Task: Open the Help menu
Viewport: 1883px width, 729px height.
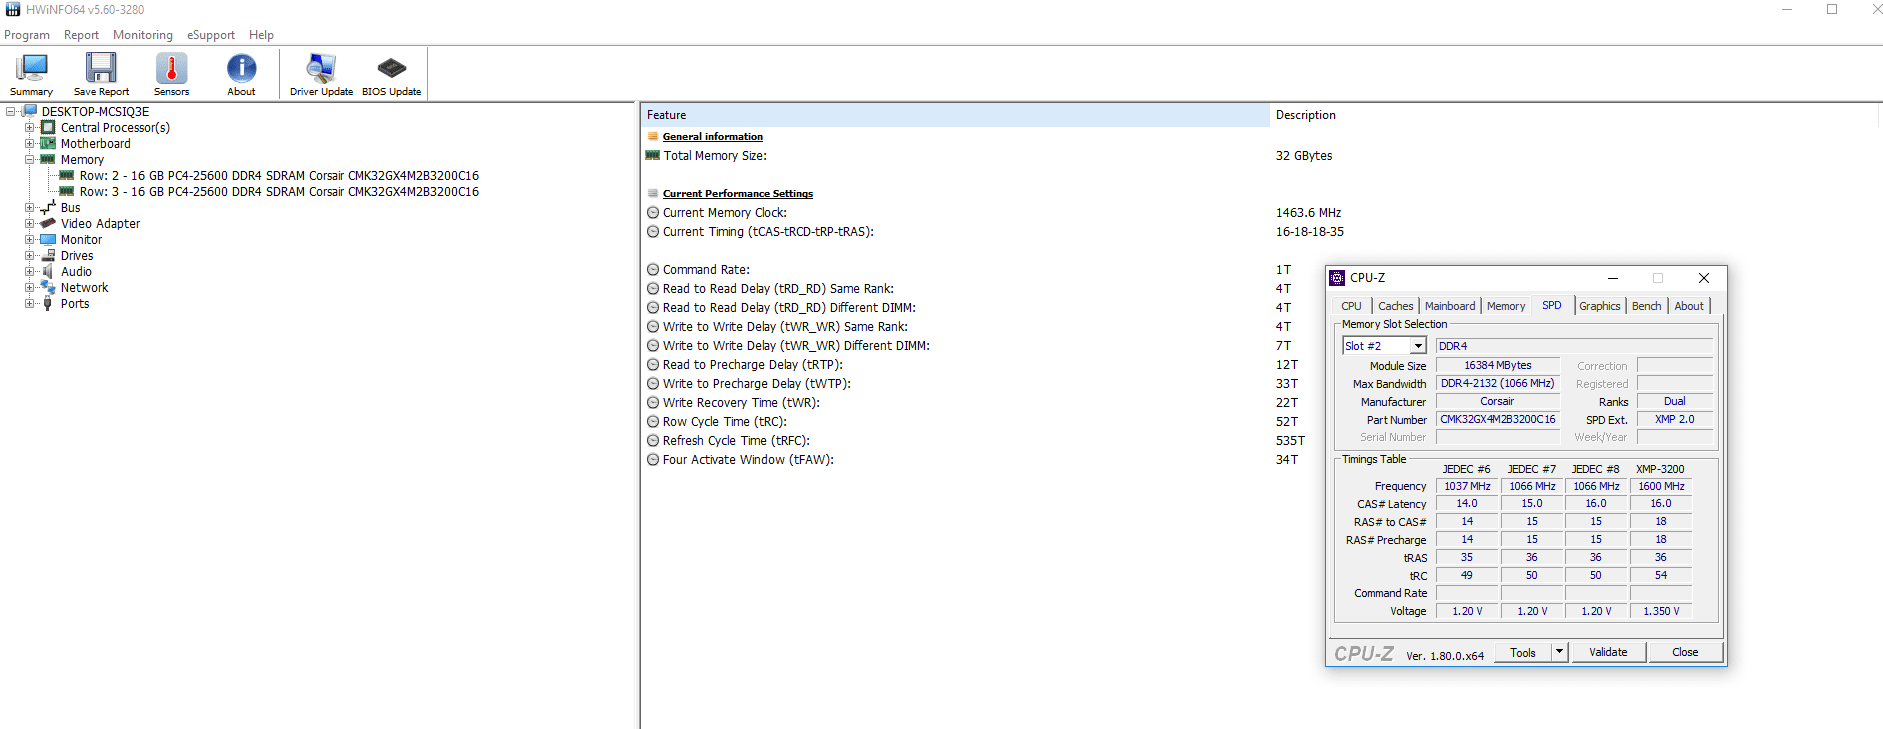Action: pos(261,35)
